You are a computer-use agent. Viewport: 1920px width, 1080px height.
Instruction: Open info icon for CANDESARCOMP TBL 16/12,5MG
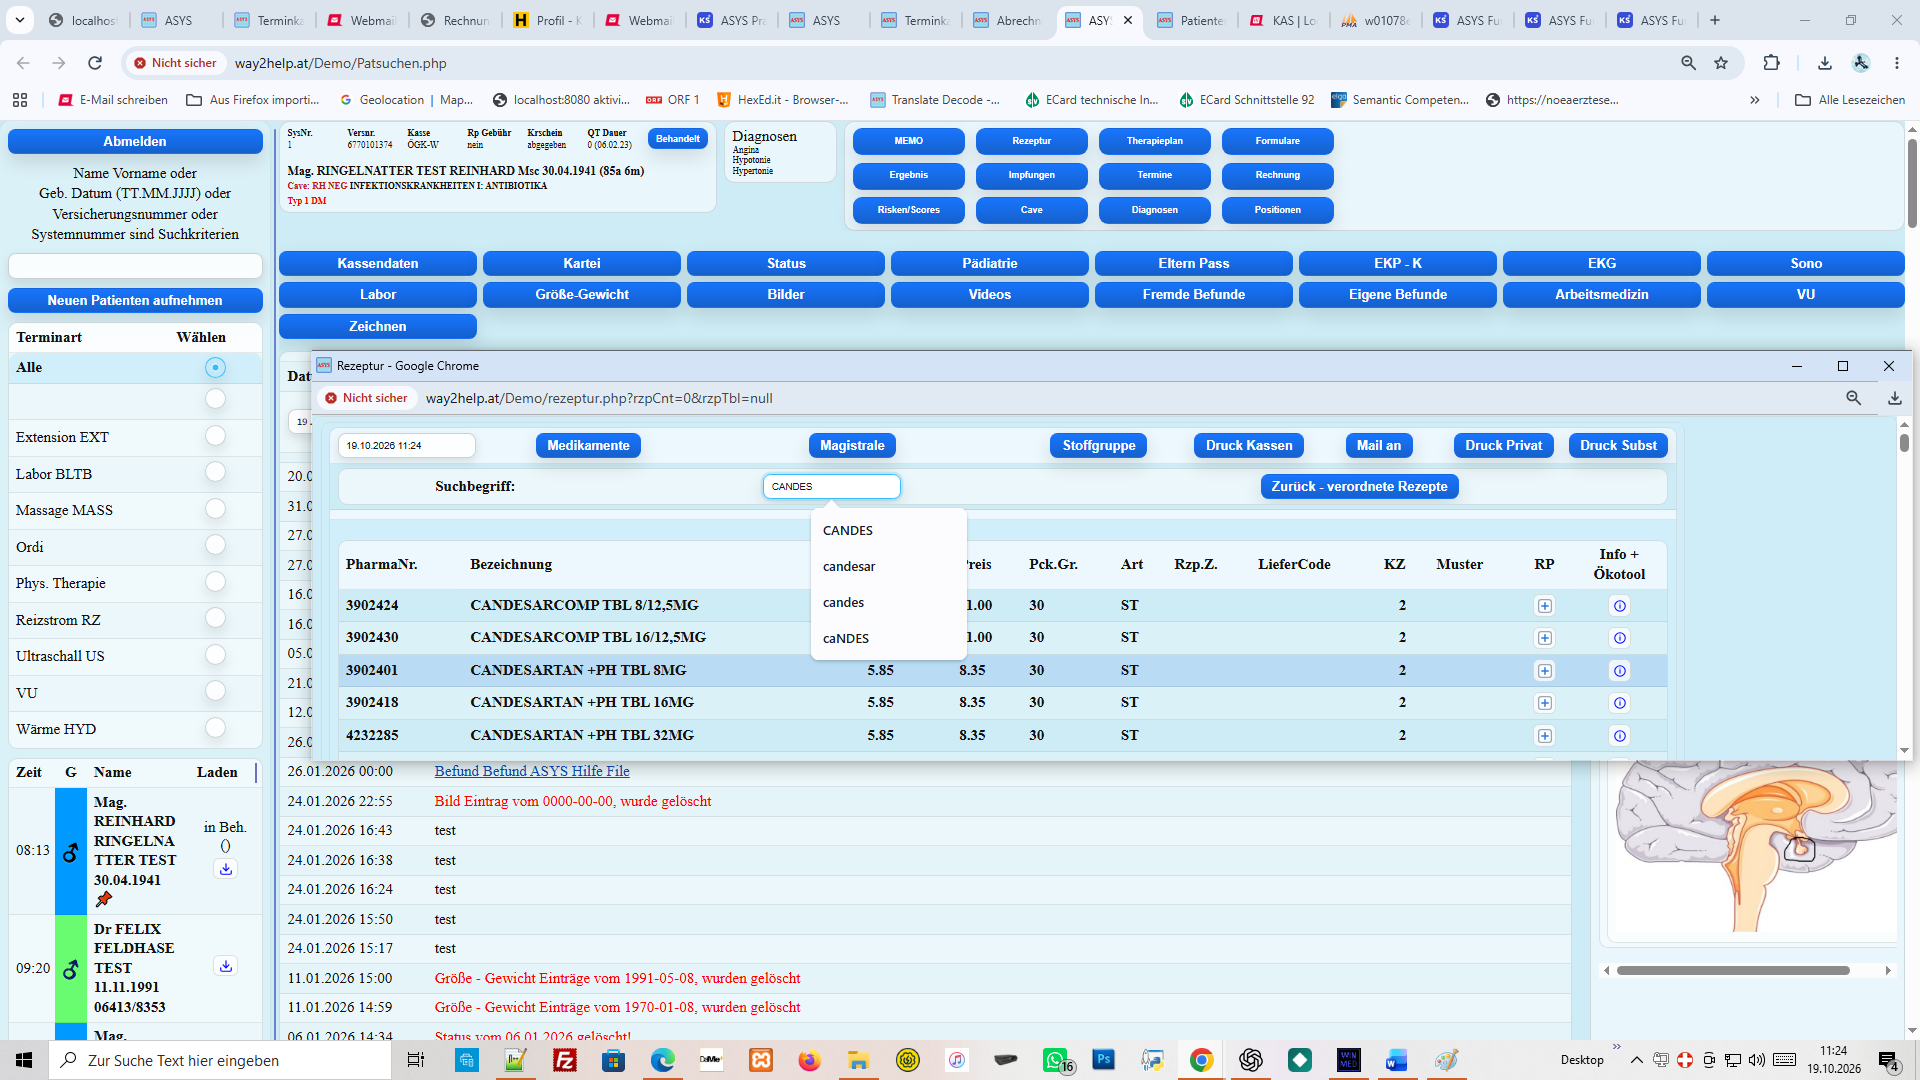click(1619, 638)
